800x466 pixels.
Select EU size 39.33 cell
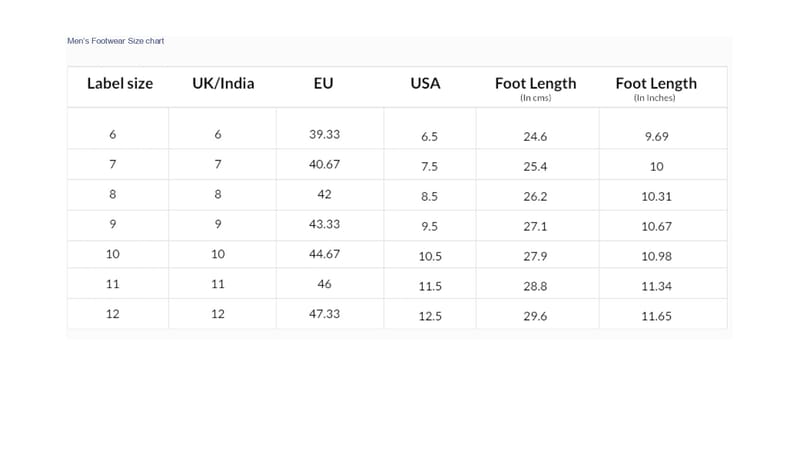[x=324, y=134]
